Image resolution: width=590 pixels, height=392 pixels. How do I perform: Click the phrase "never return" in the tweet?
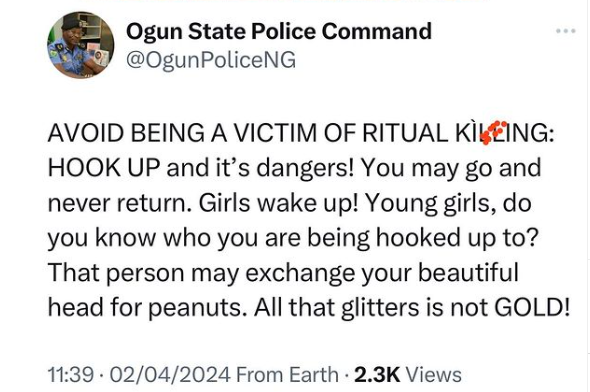pyautogui.click(x=120, y=203)
